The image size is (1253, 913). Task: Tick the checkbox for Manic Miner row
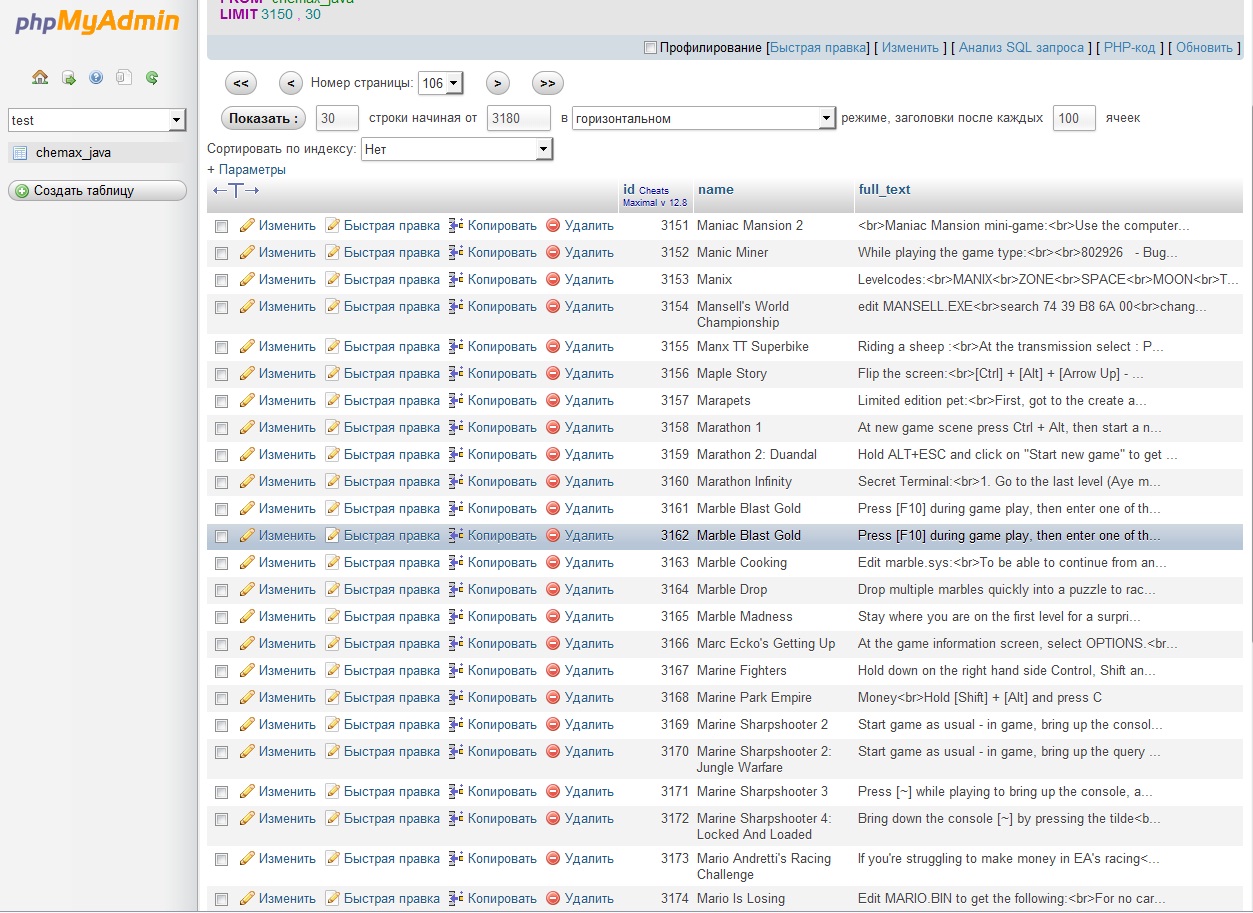(x=221, y=254)
